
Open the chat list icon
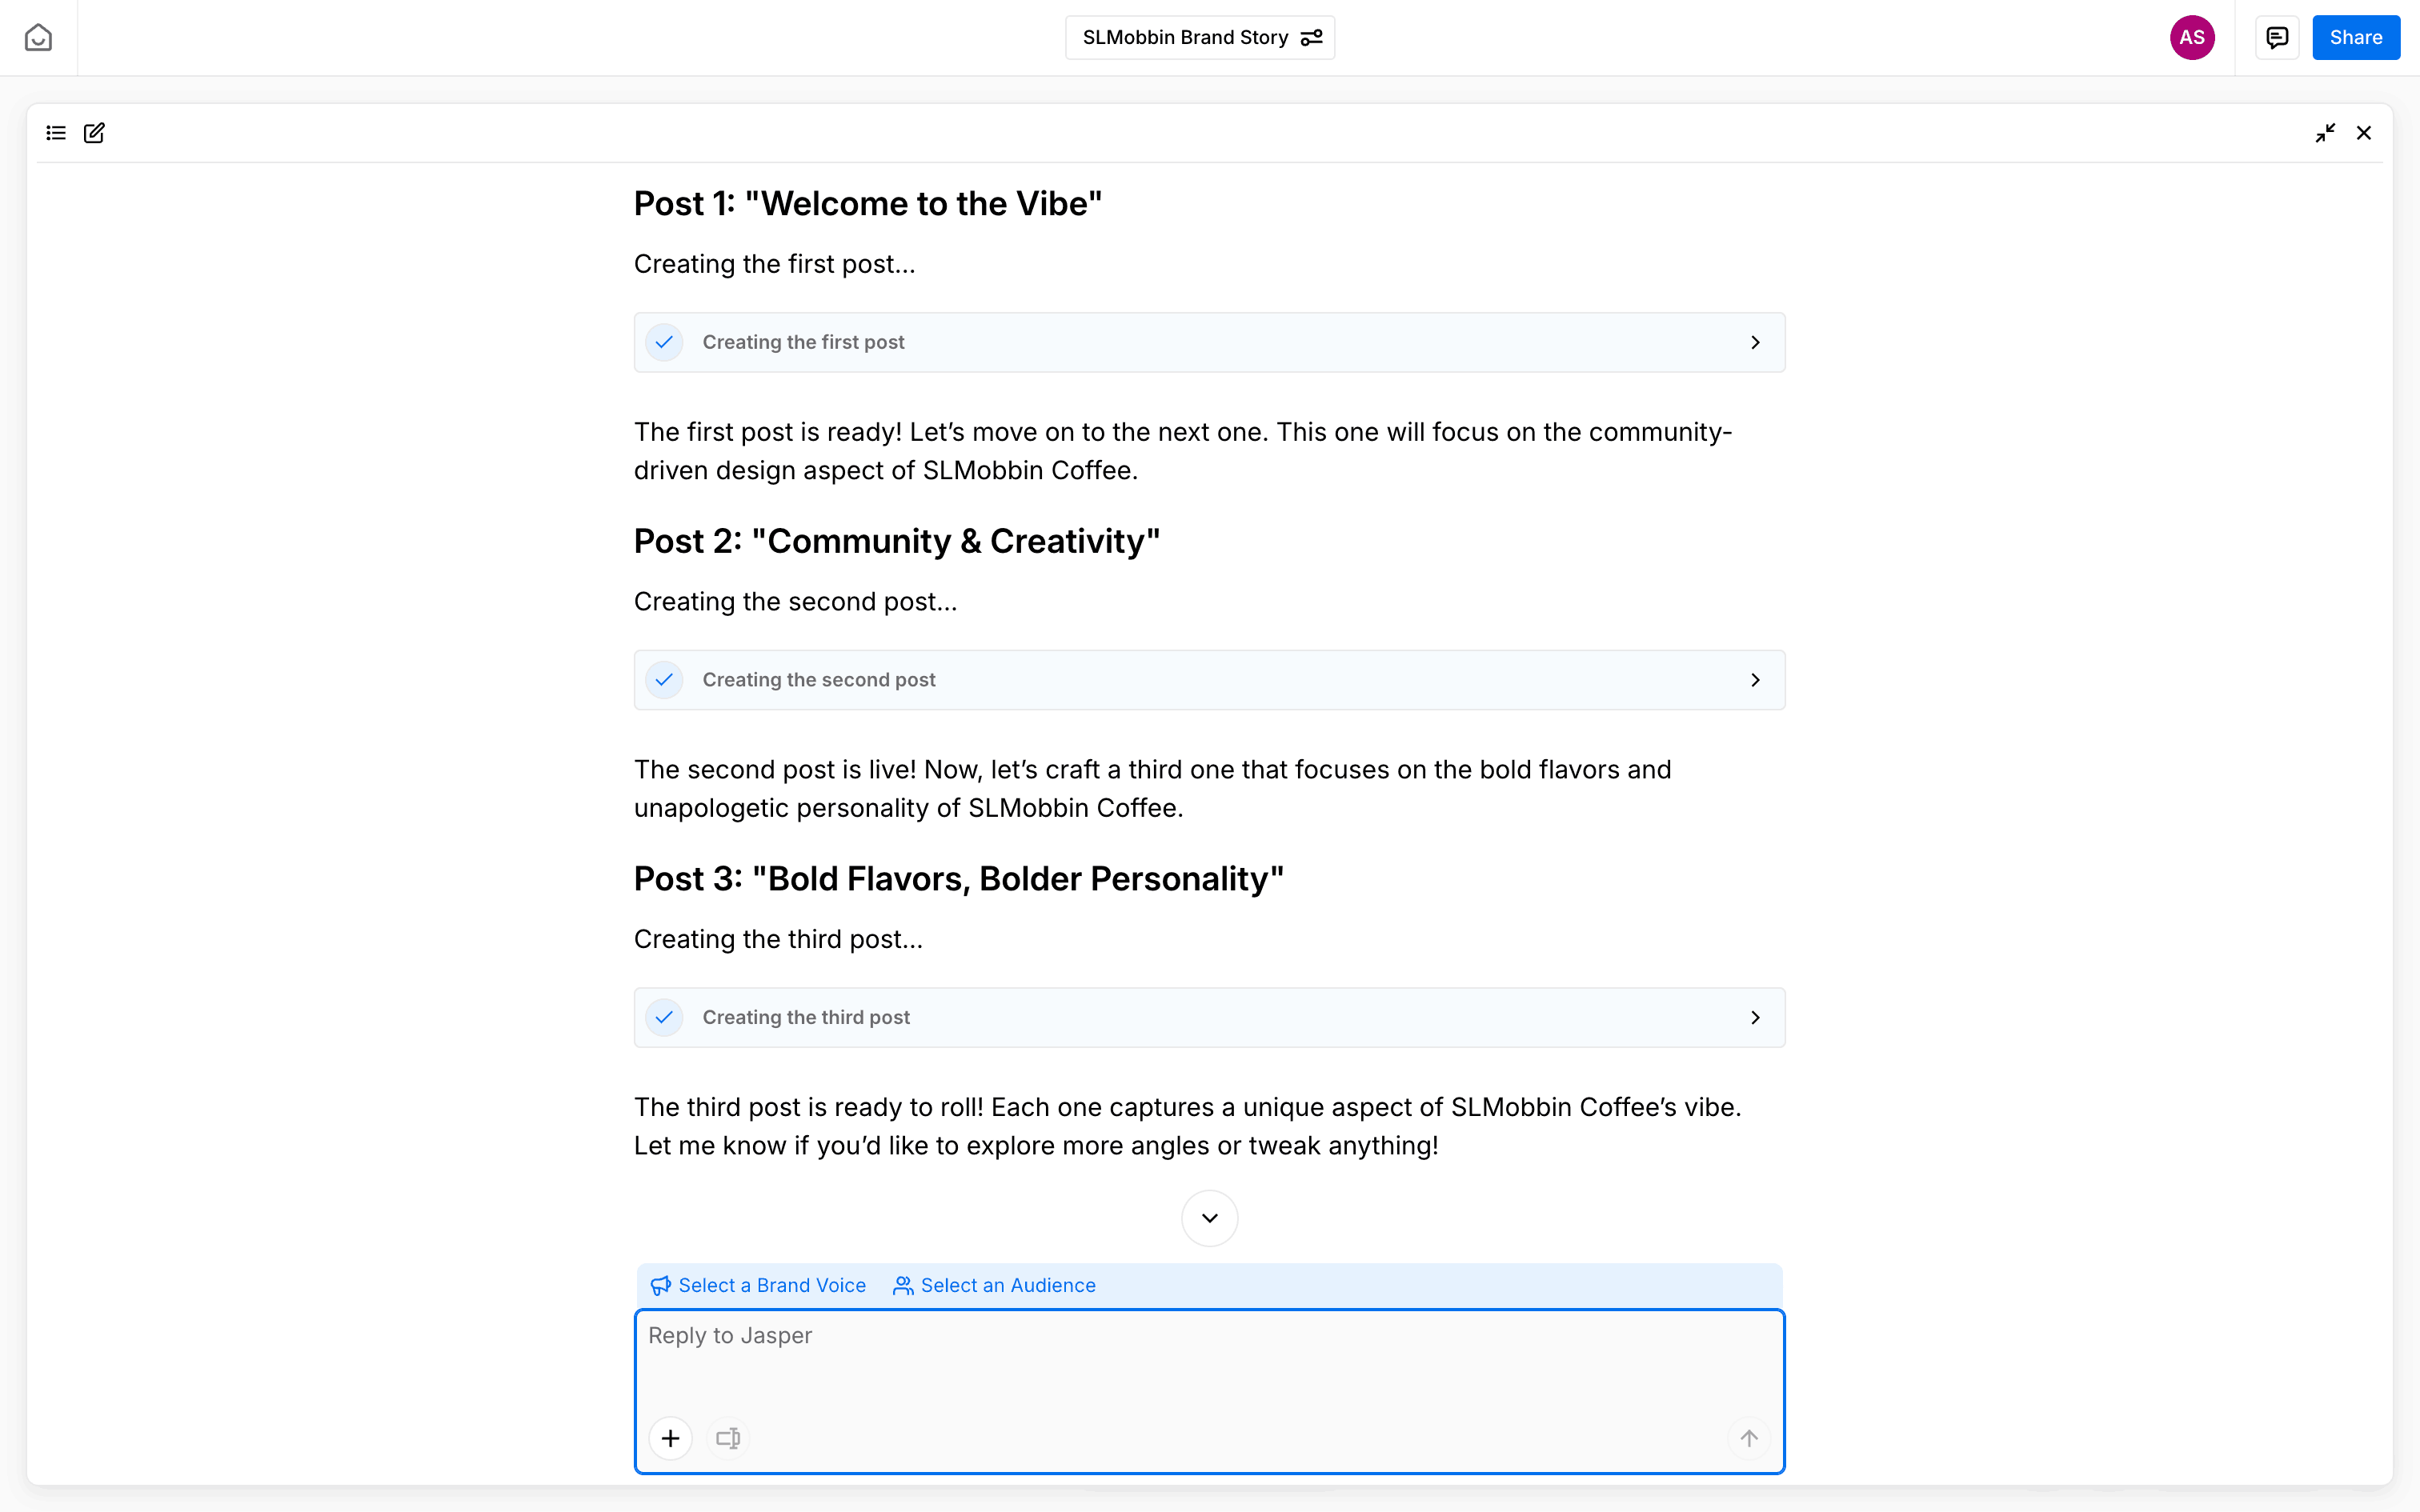tap(56, 133)
